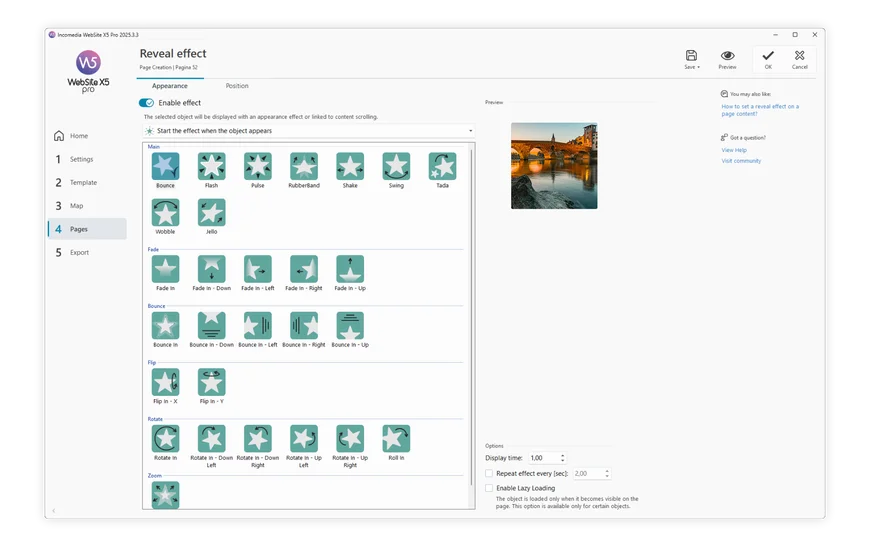Choose the Bounce In - Left effect
The width and height of the screenshot is (870, 547).
[257, 326]
